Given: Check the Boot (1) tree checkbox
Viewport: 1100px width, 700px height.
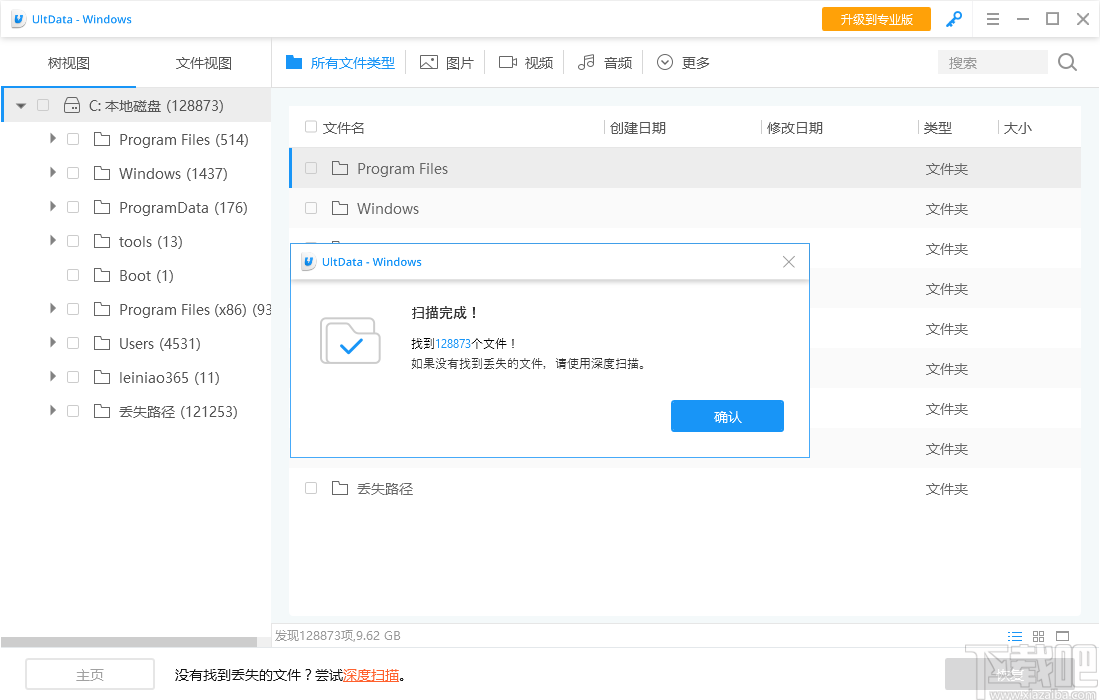Looking at the screenshot, I should (73, 275).
